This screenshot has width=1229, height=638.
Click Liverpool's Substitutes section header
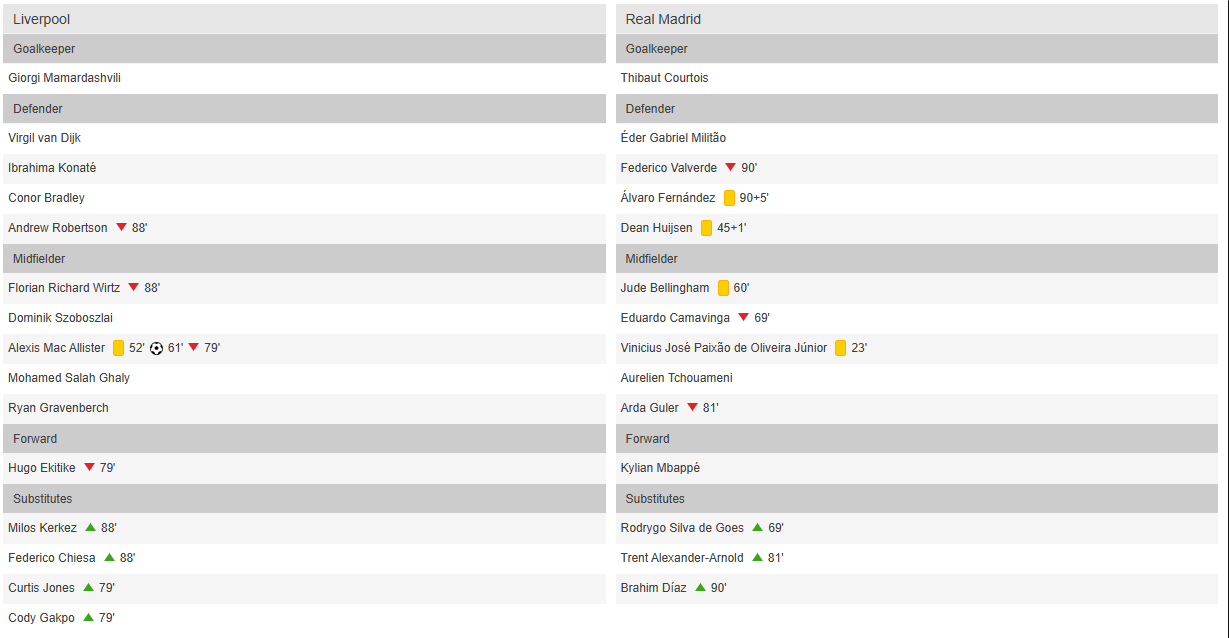point(42,498)
